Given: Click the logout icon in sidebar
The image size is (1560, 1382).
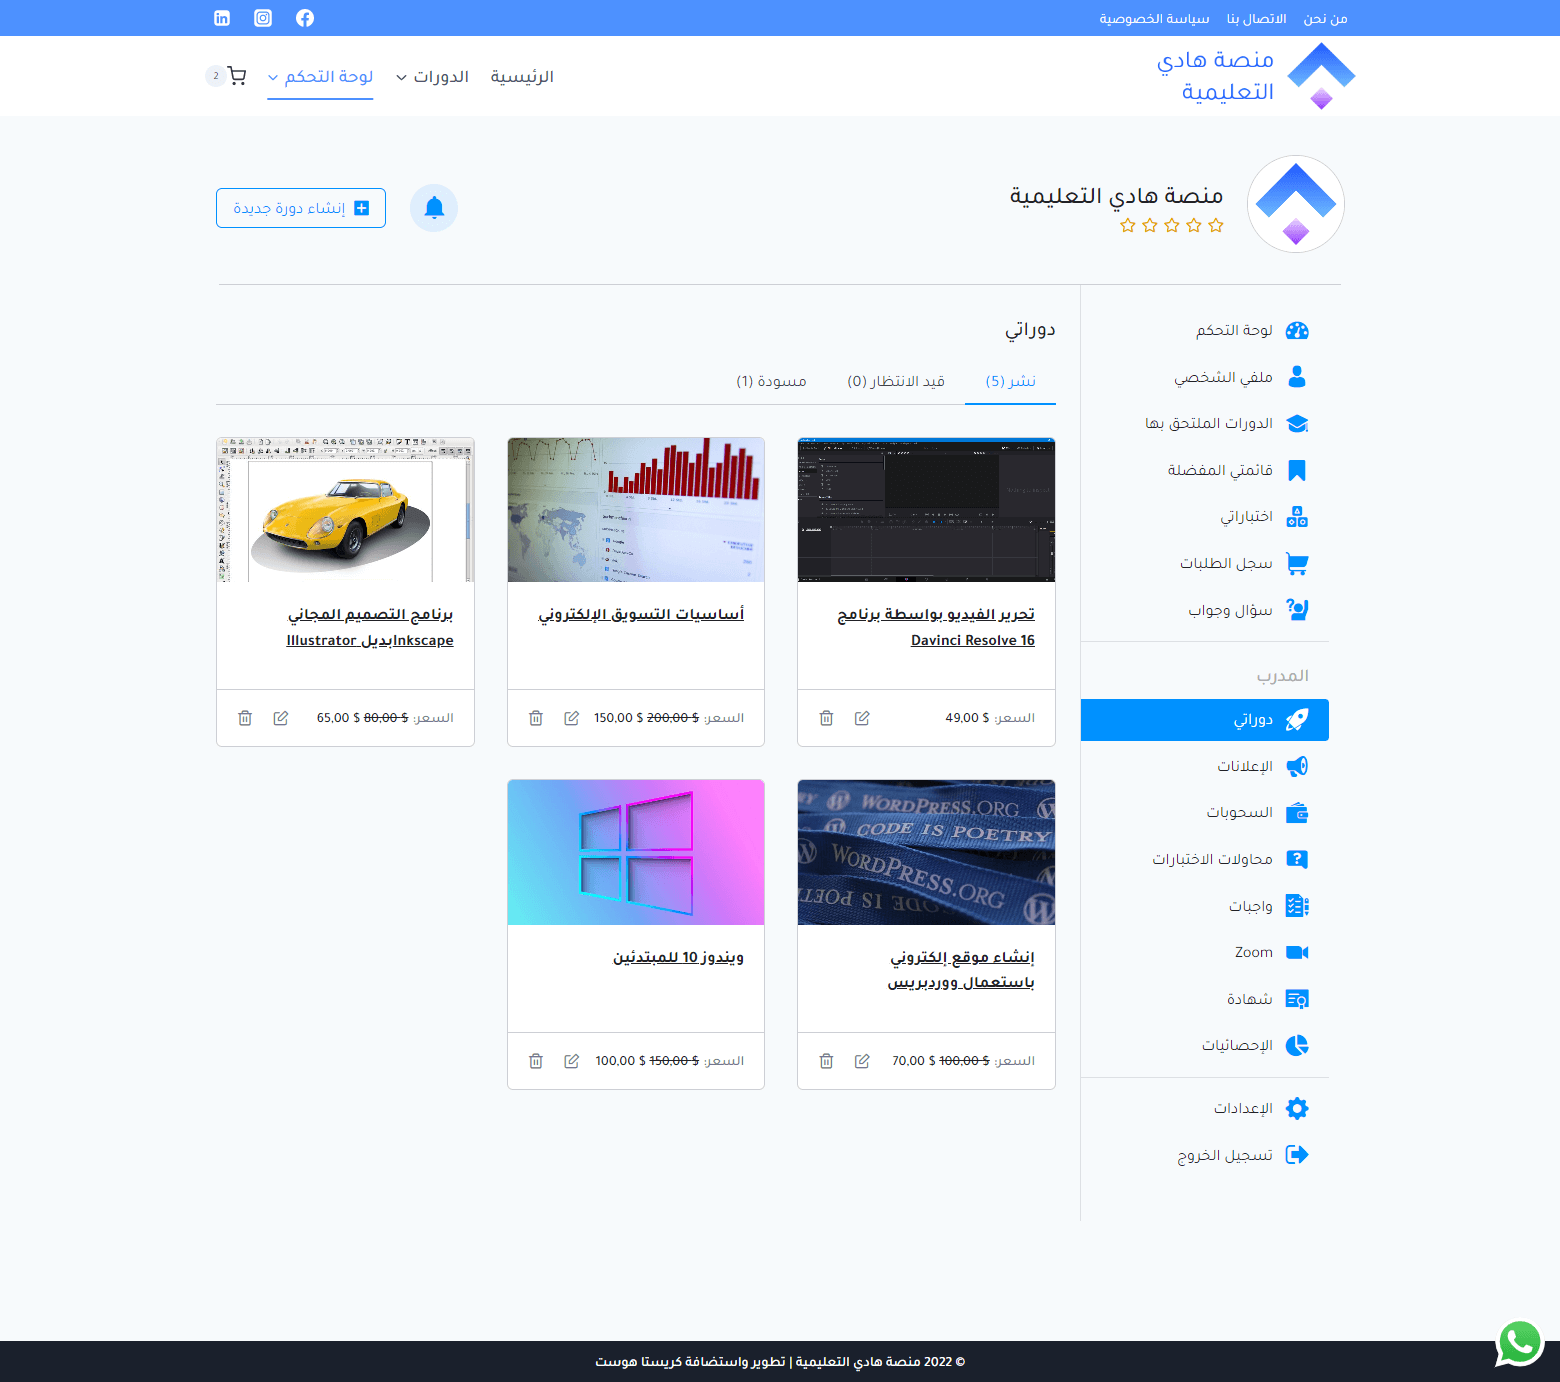Looking at the screenshot, I should tap(1297, 1155).
